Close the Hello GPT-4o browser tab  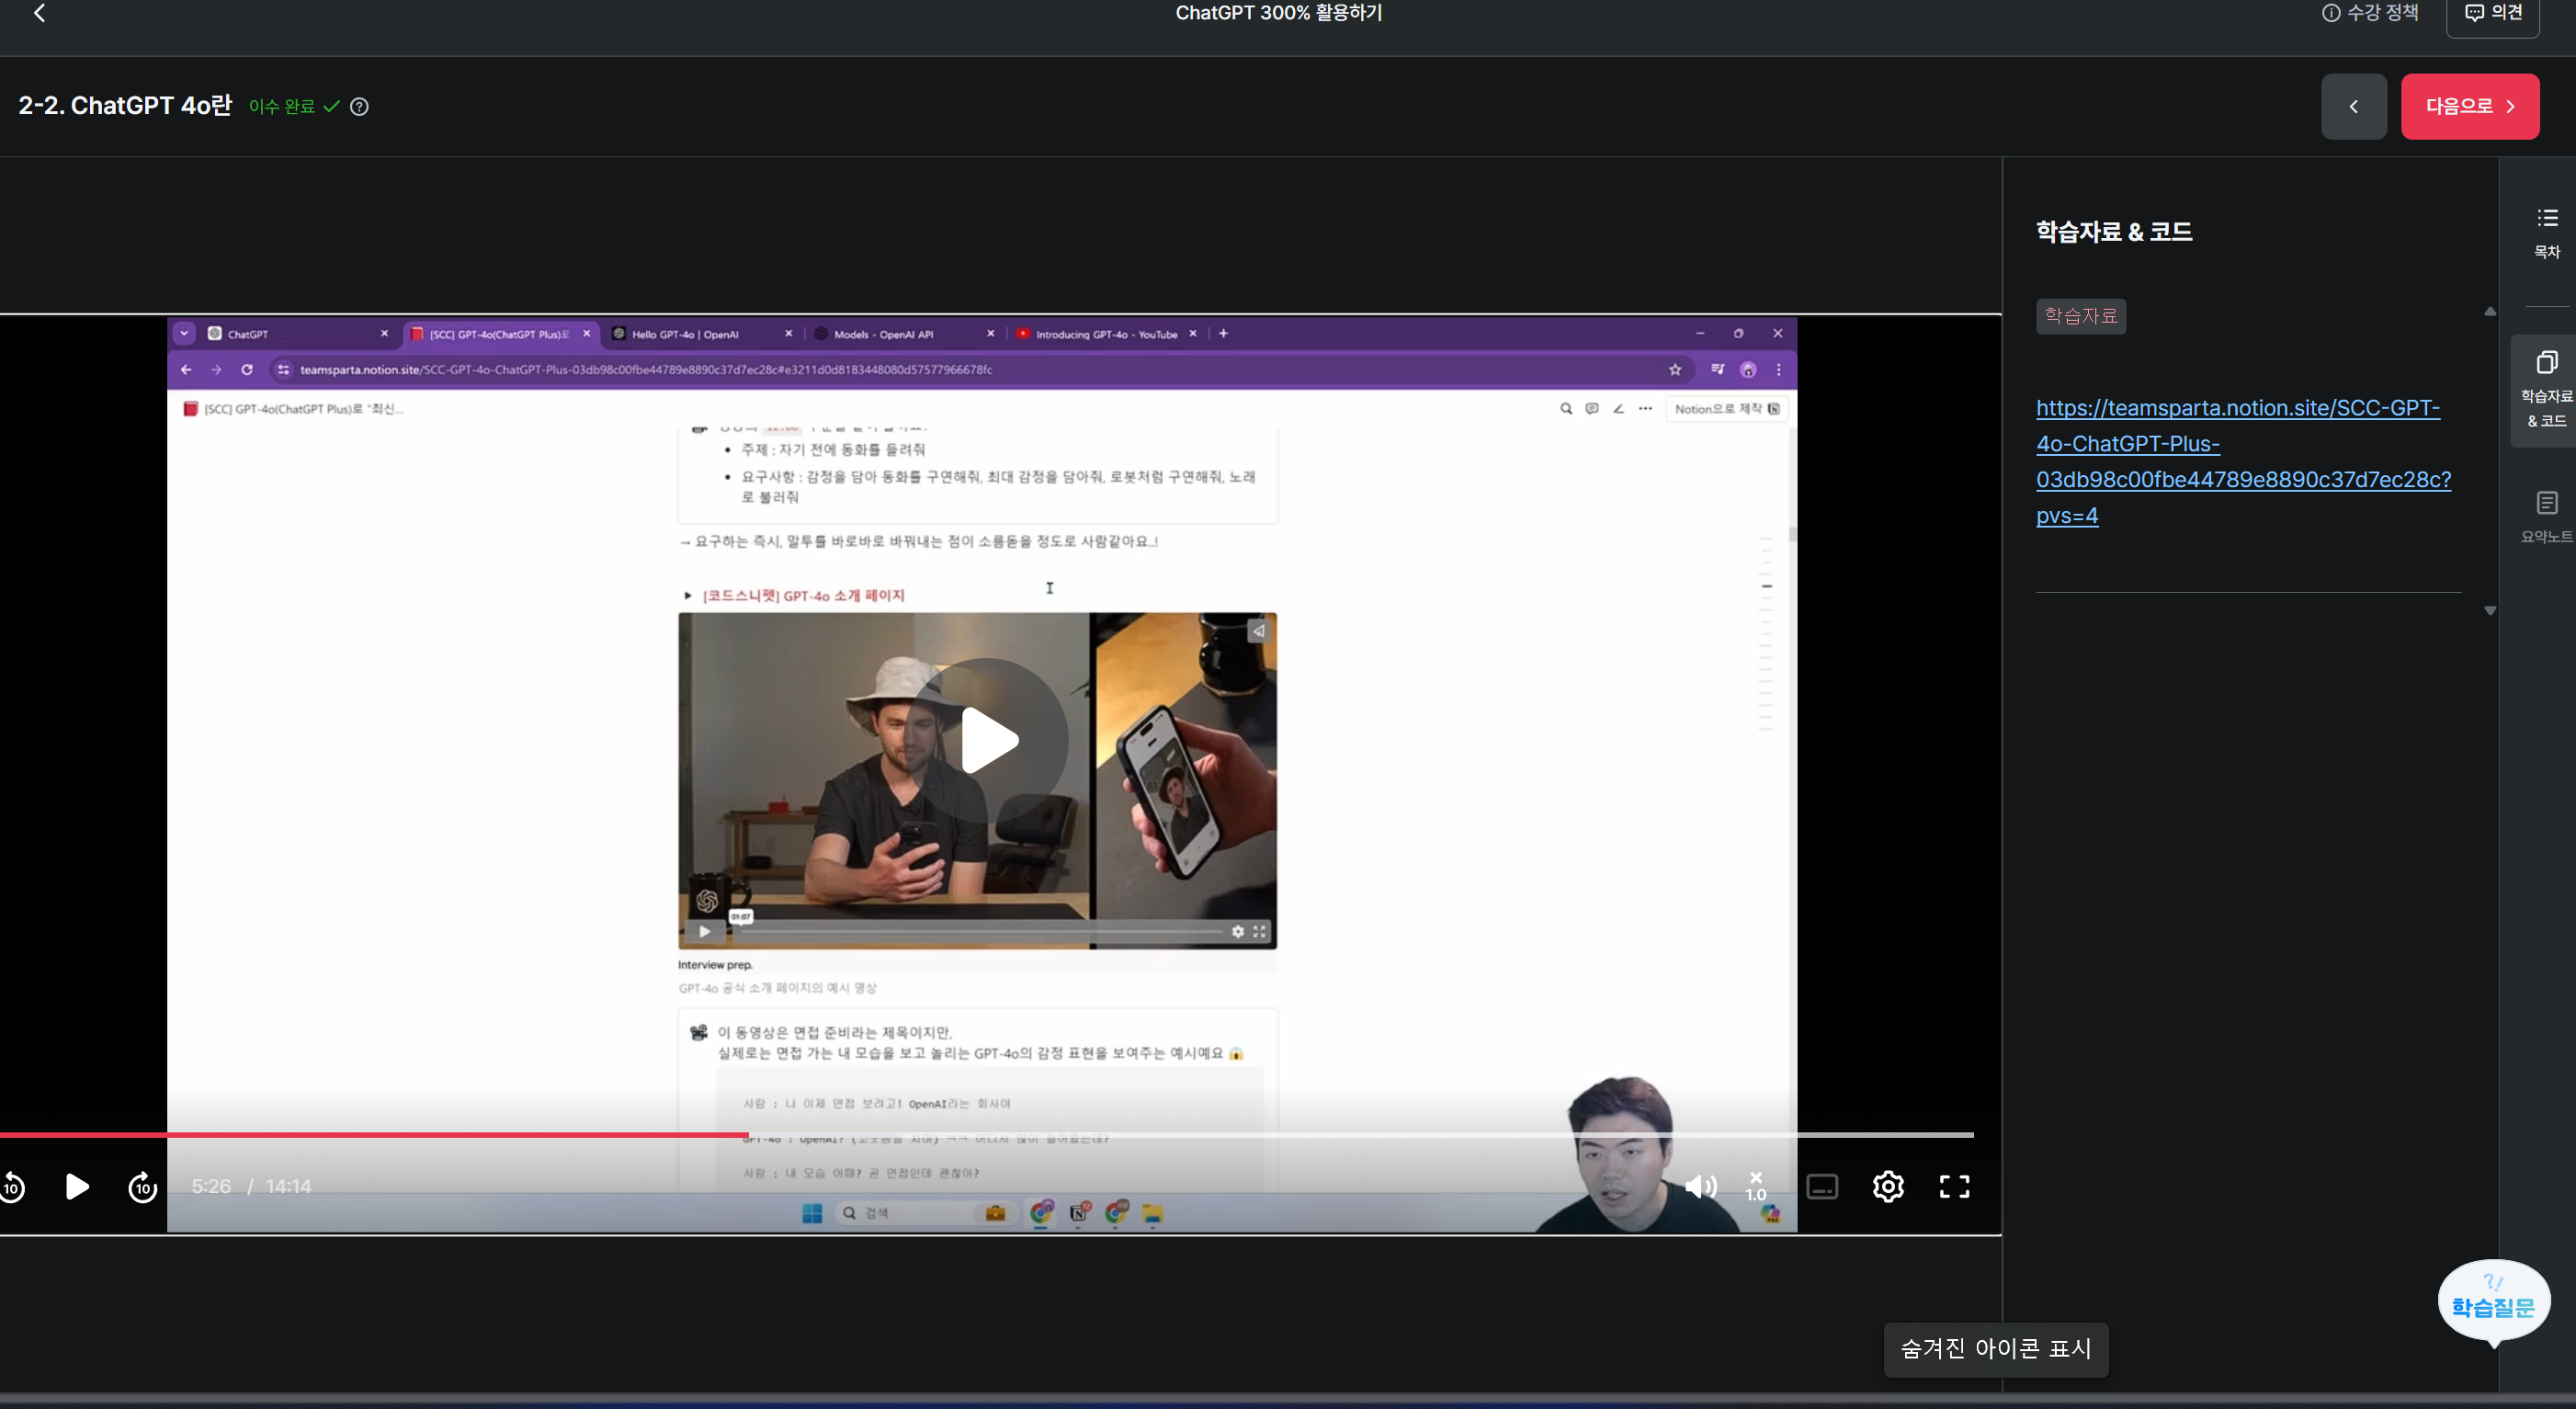click(x=789, y=334)
